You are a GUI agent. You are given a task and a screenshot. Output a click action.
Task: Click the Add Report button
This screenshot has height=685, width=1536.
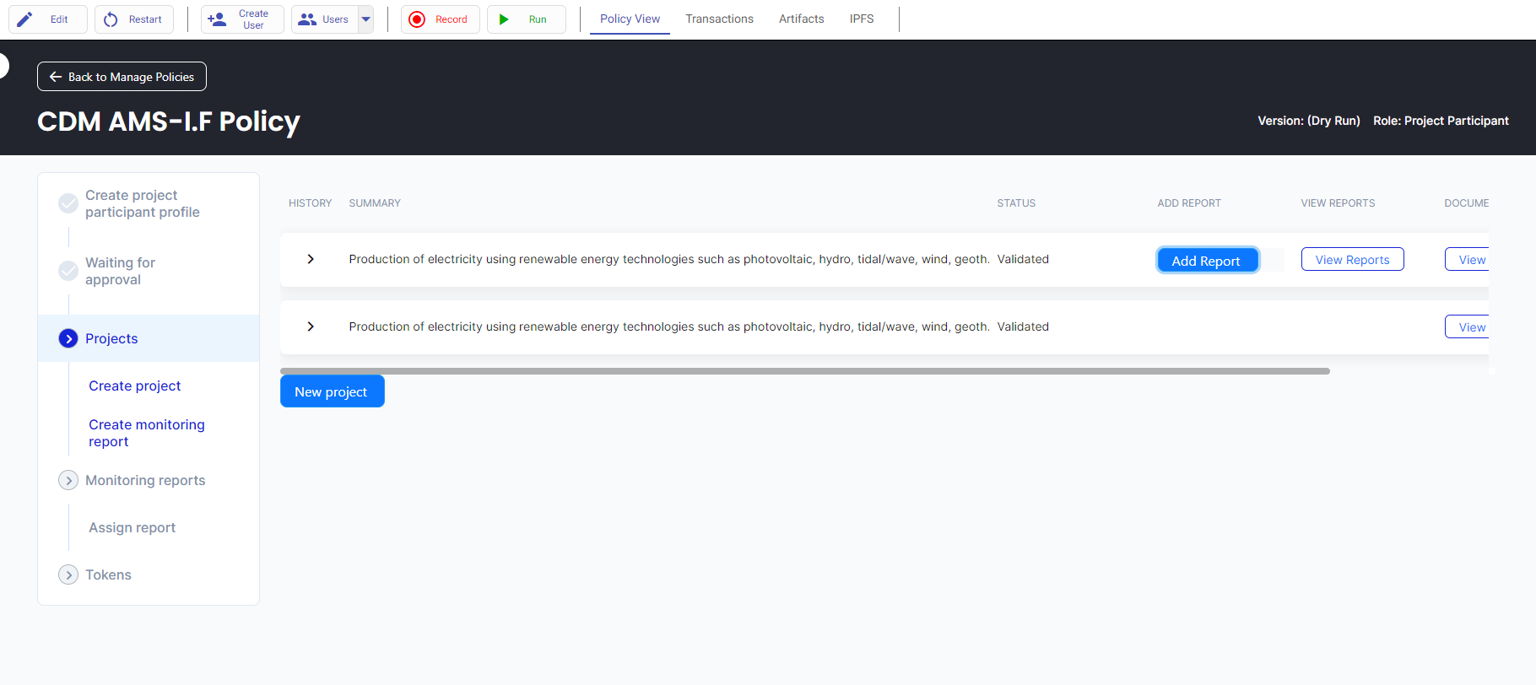1206,260
